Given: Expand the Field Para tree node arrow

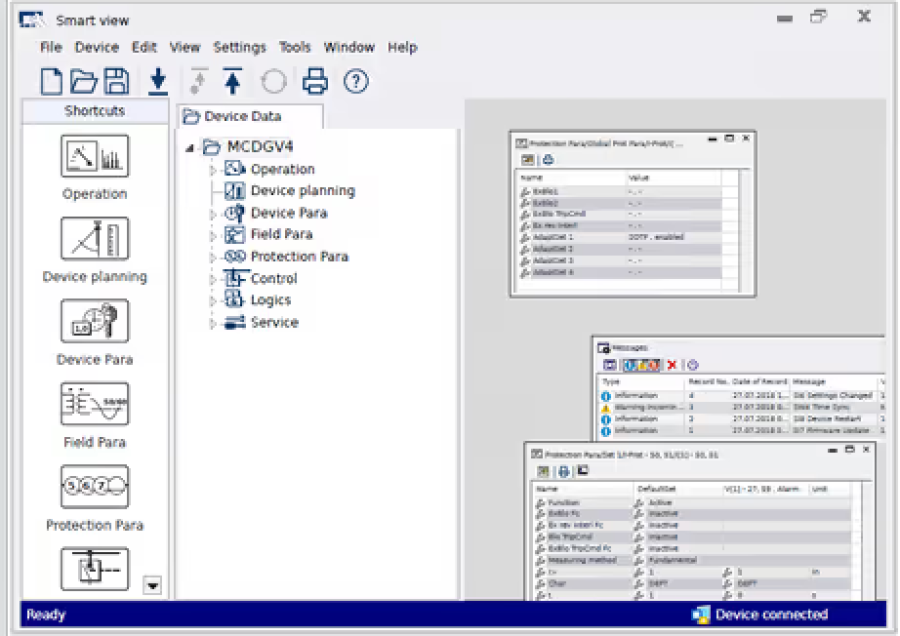Looking at the screenshot, I should pos(212,235).
